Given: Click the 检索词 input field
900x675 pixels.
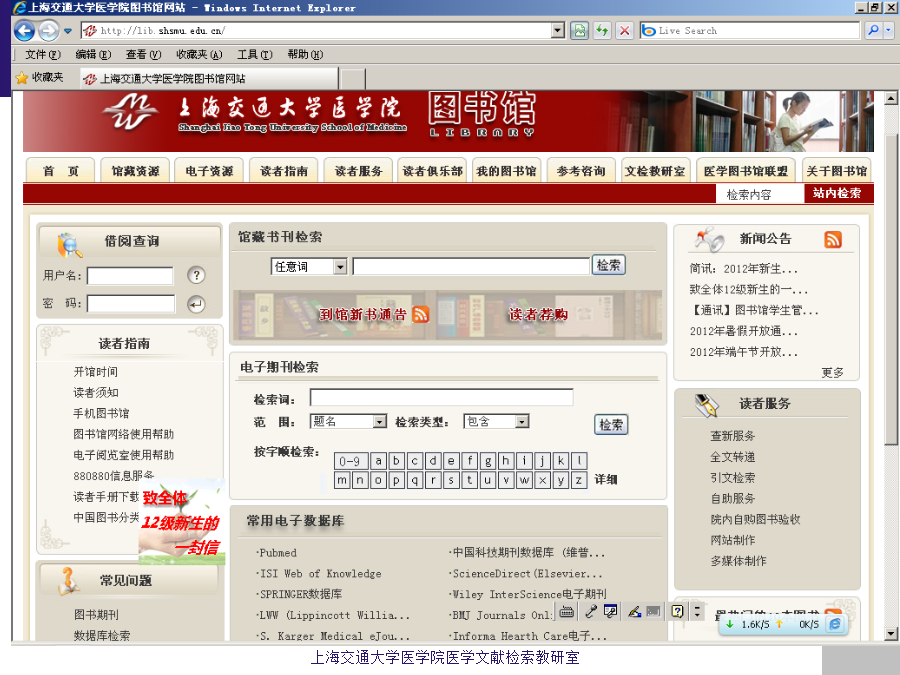Looking at the screenshot, I should point(441,398).
